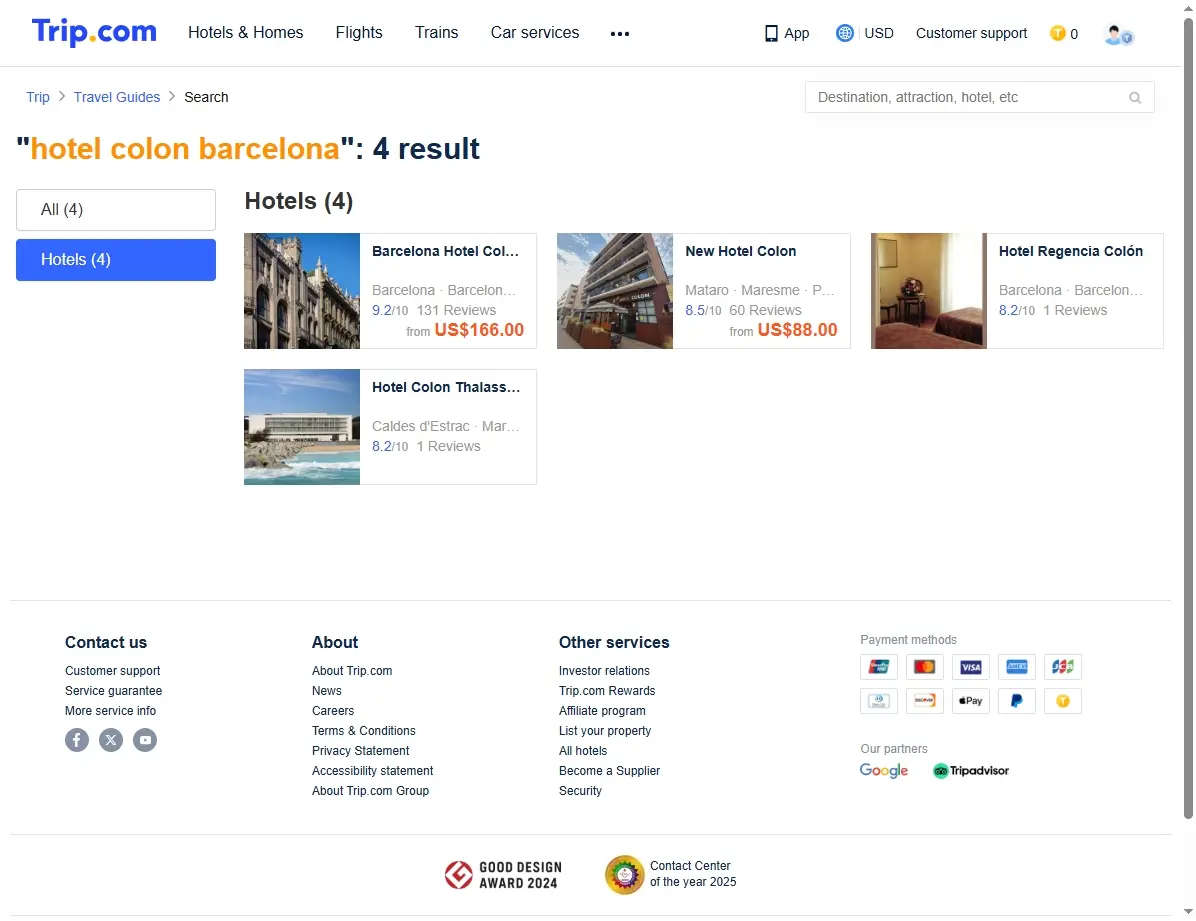This screenshot has width=1196, height=921.
Task: Click the PayPal payment icon
Action: coord(1017,700)
